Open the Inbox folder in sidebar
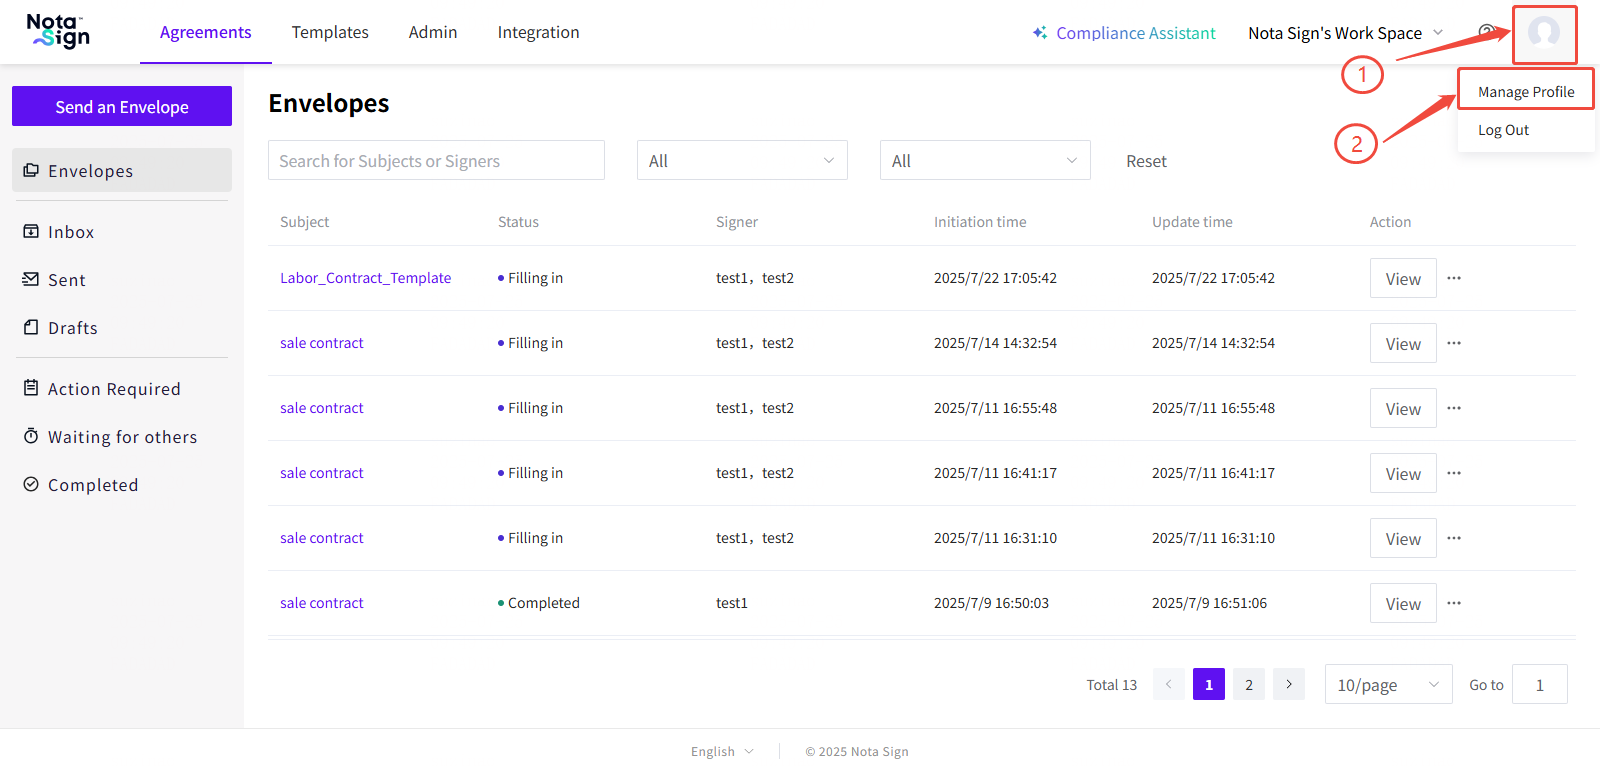Screen dimensions: 1600x773 (x=70, y=232)
